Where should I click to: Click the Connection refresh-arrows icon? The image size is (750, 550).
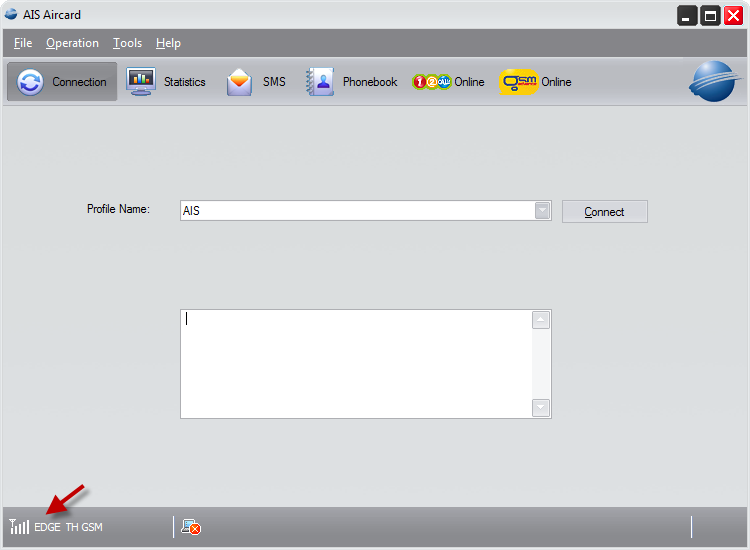[x=30, y=82]
